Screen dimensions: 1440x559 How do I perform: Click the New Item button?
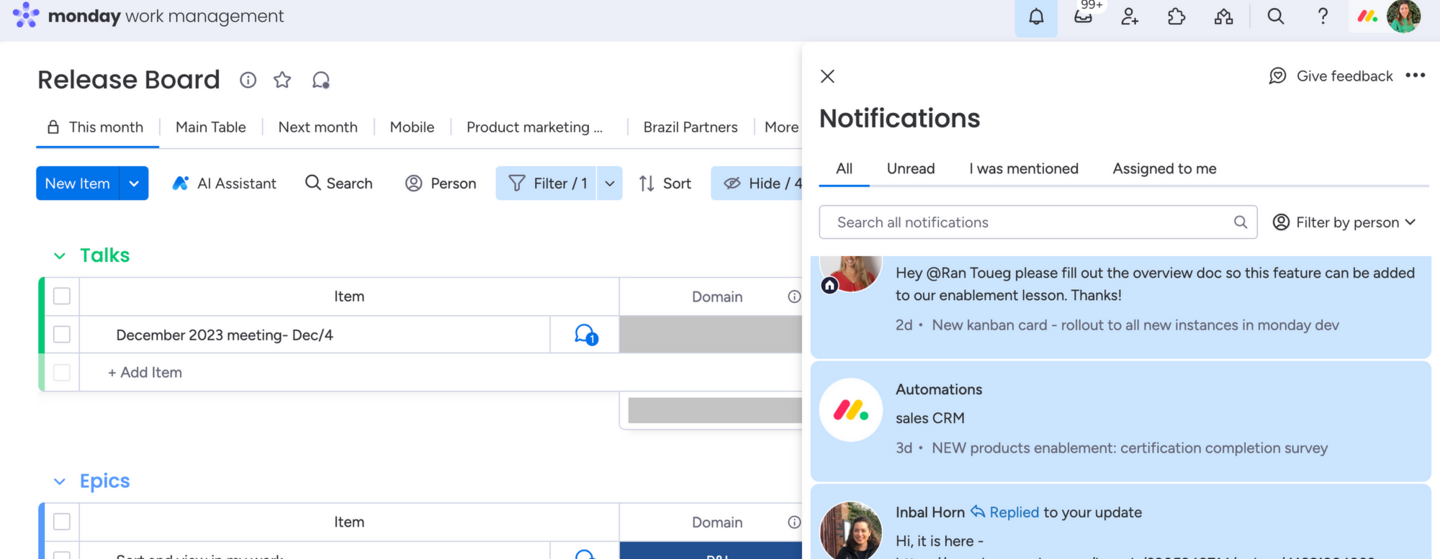(x=77, y=183)
